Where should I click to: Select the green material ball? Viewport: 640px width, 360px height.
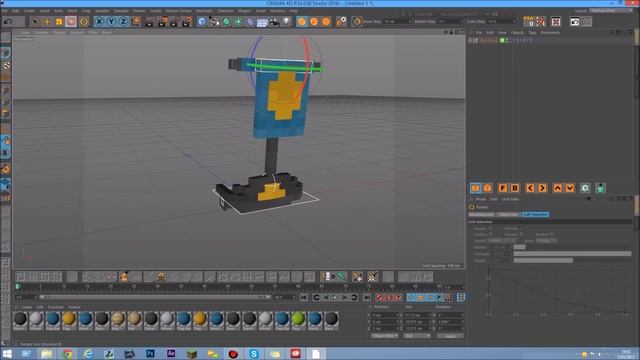(298, 319)
